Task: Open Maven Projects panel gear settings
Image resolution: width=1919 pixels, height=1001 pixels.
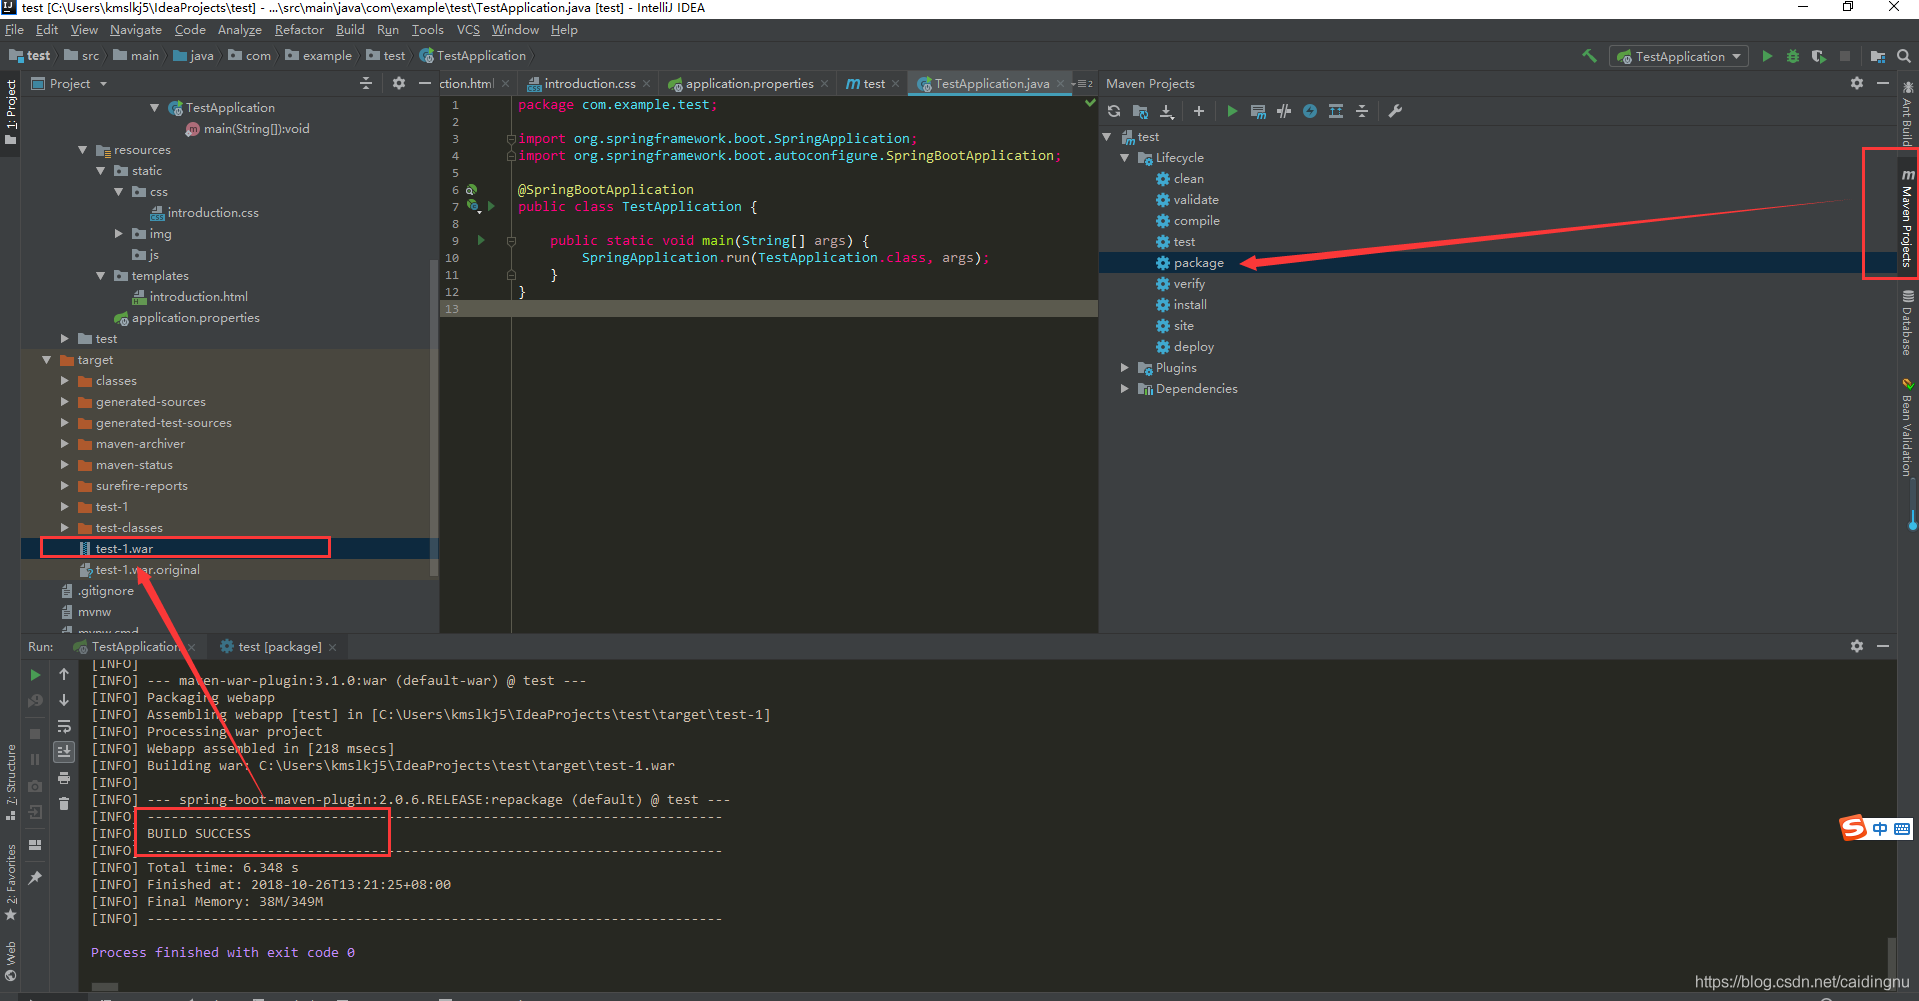Action: 1857,84
